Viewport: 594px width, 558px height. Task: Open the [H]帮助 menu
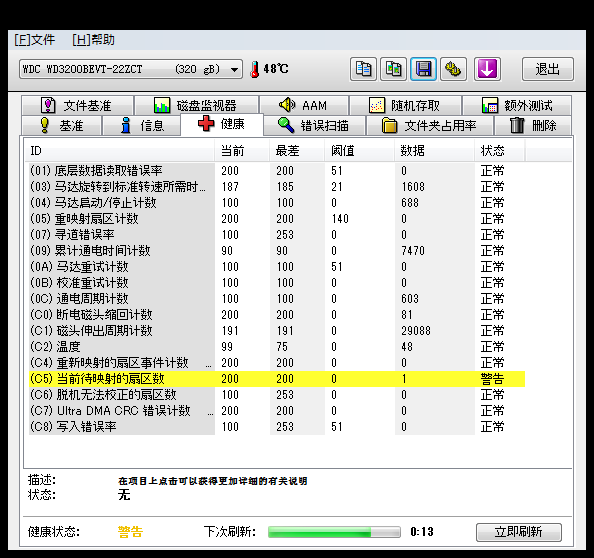93,40
